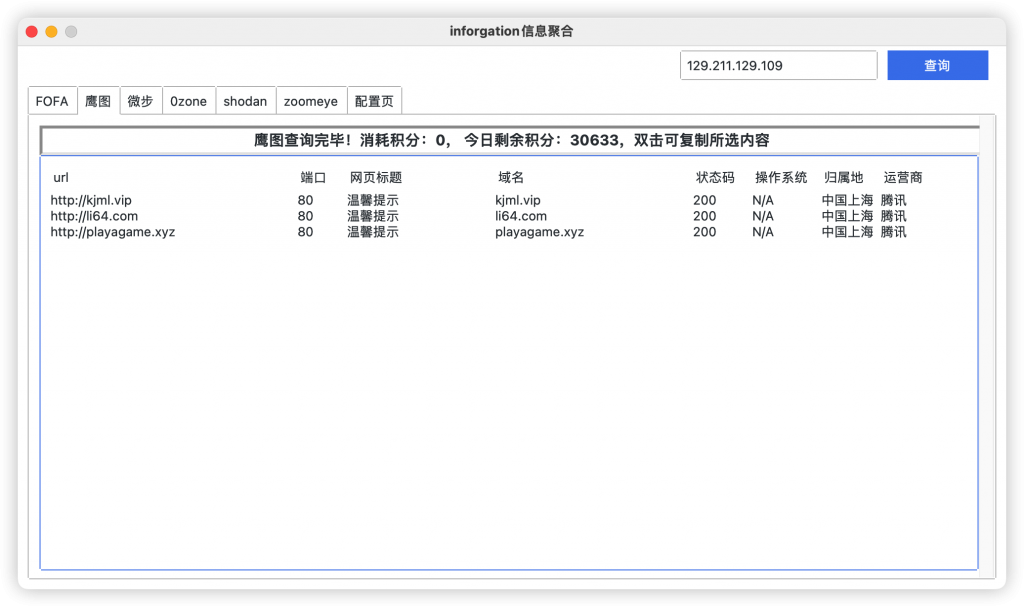Click the 归属地 location column header
The height and width of the screenshot is (607, 1024).
pos(845,177)
